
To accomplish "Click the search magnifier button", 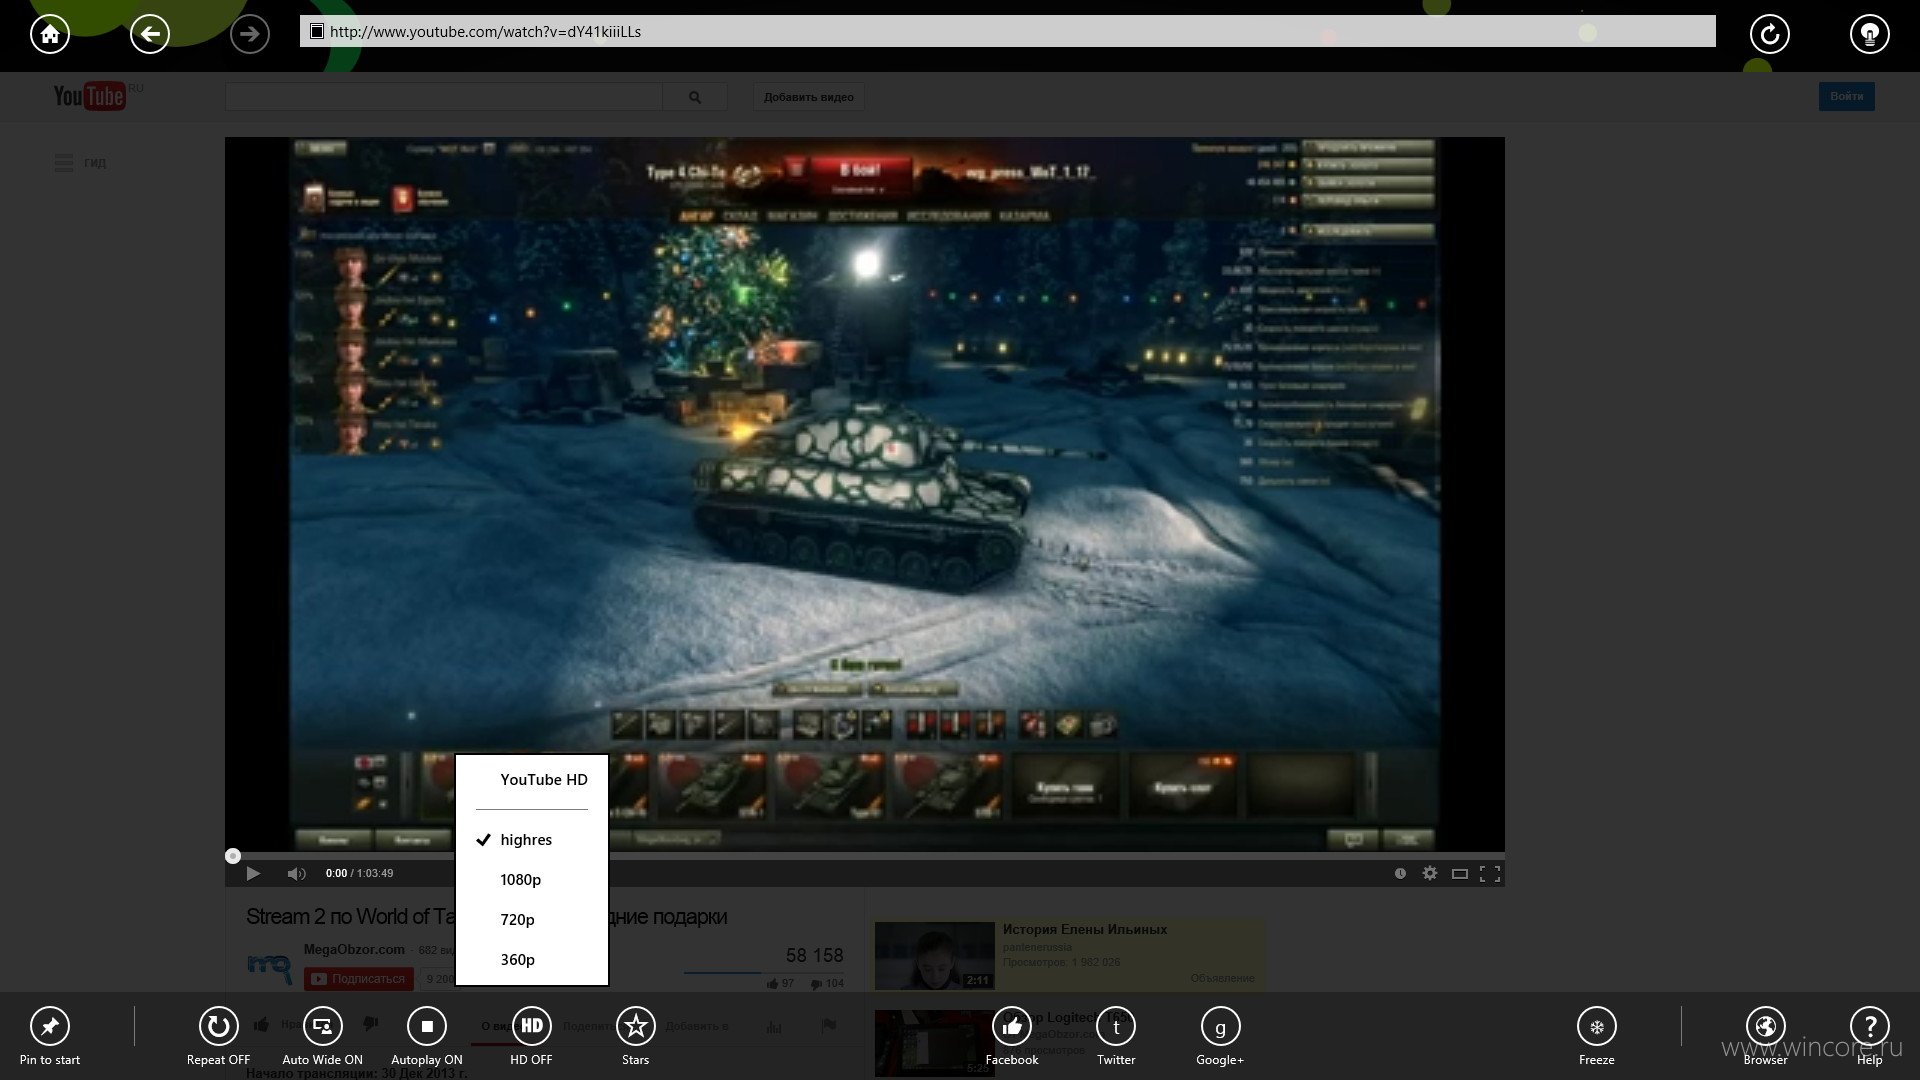I will coord(695,97).
